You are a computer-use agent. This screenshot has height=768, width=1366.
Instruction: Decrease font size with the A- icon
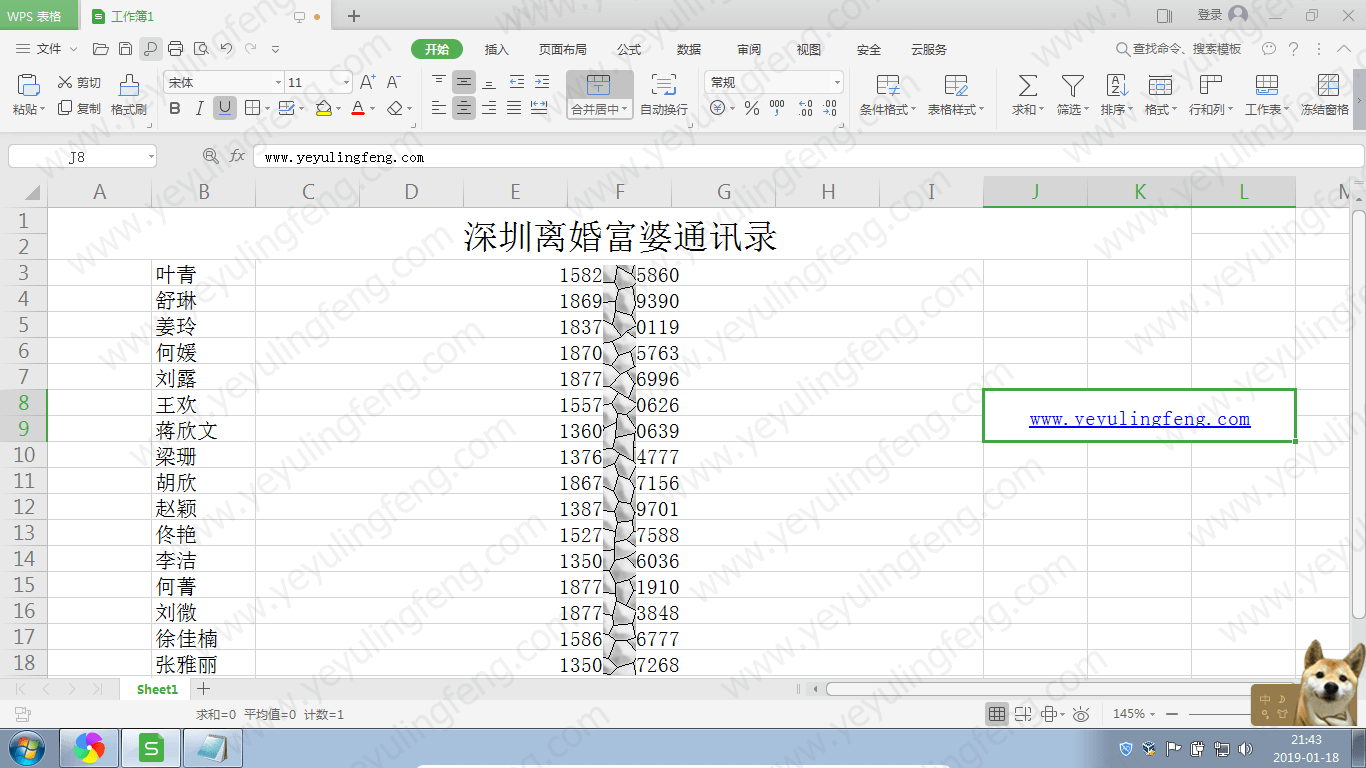(x=394, y=82)
